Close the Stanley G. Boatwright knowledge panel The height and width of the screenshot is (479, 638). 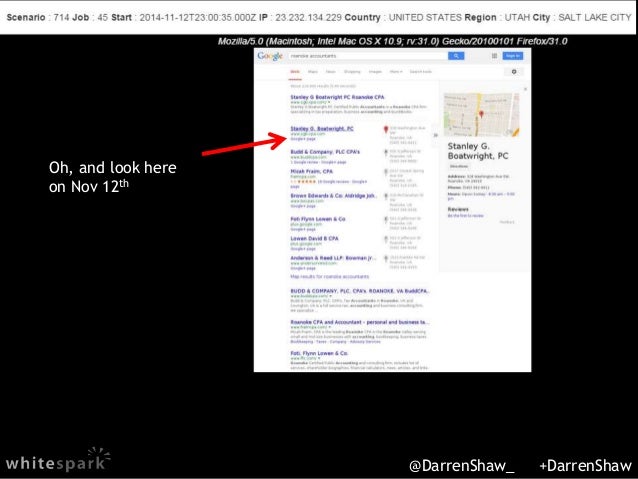525,89
